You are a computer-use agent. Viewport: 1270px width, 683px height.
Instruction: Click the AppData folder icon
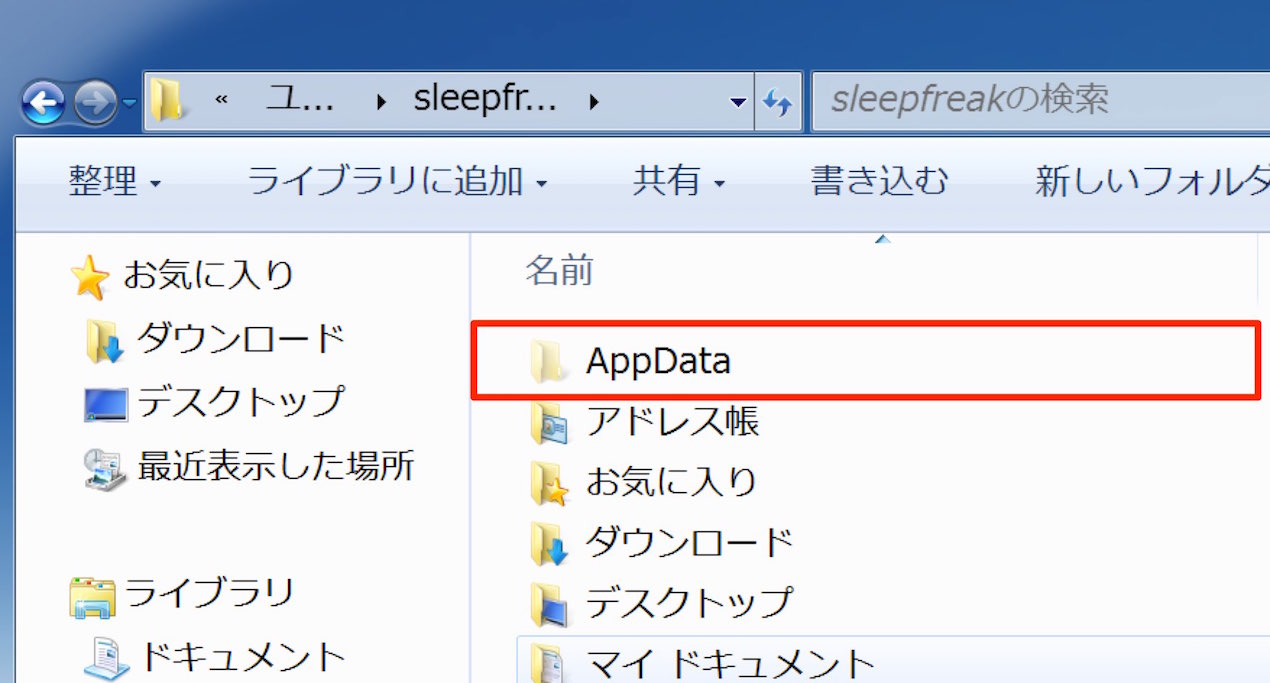coord(549,362)
